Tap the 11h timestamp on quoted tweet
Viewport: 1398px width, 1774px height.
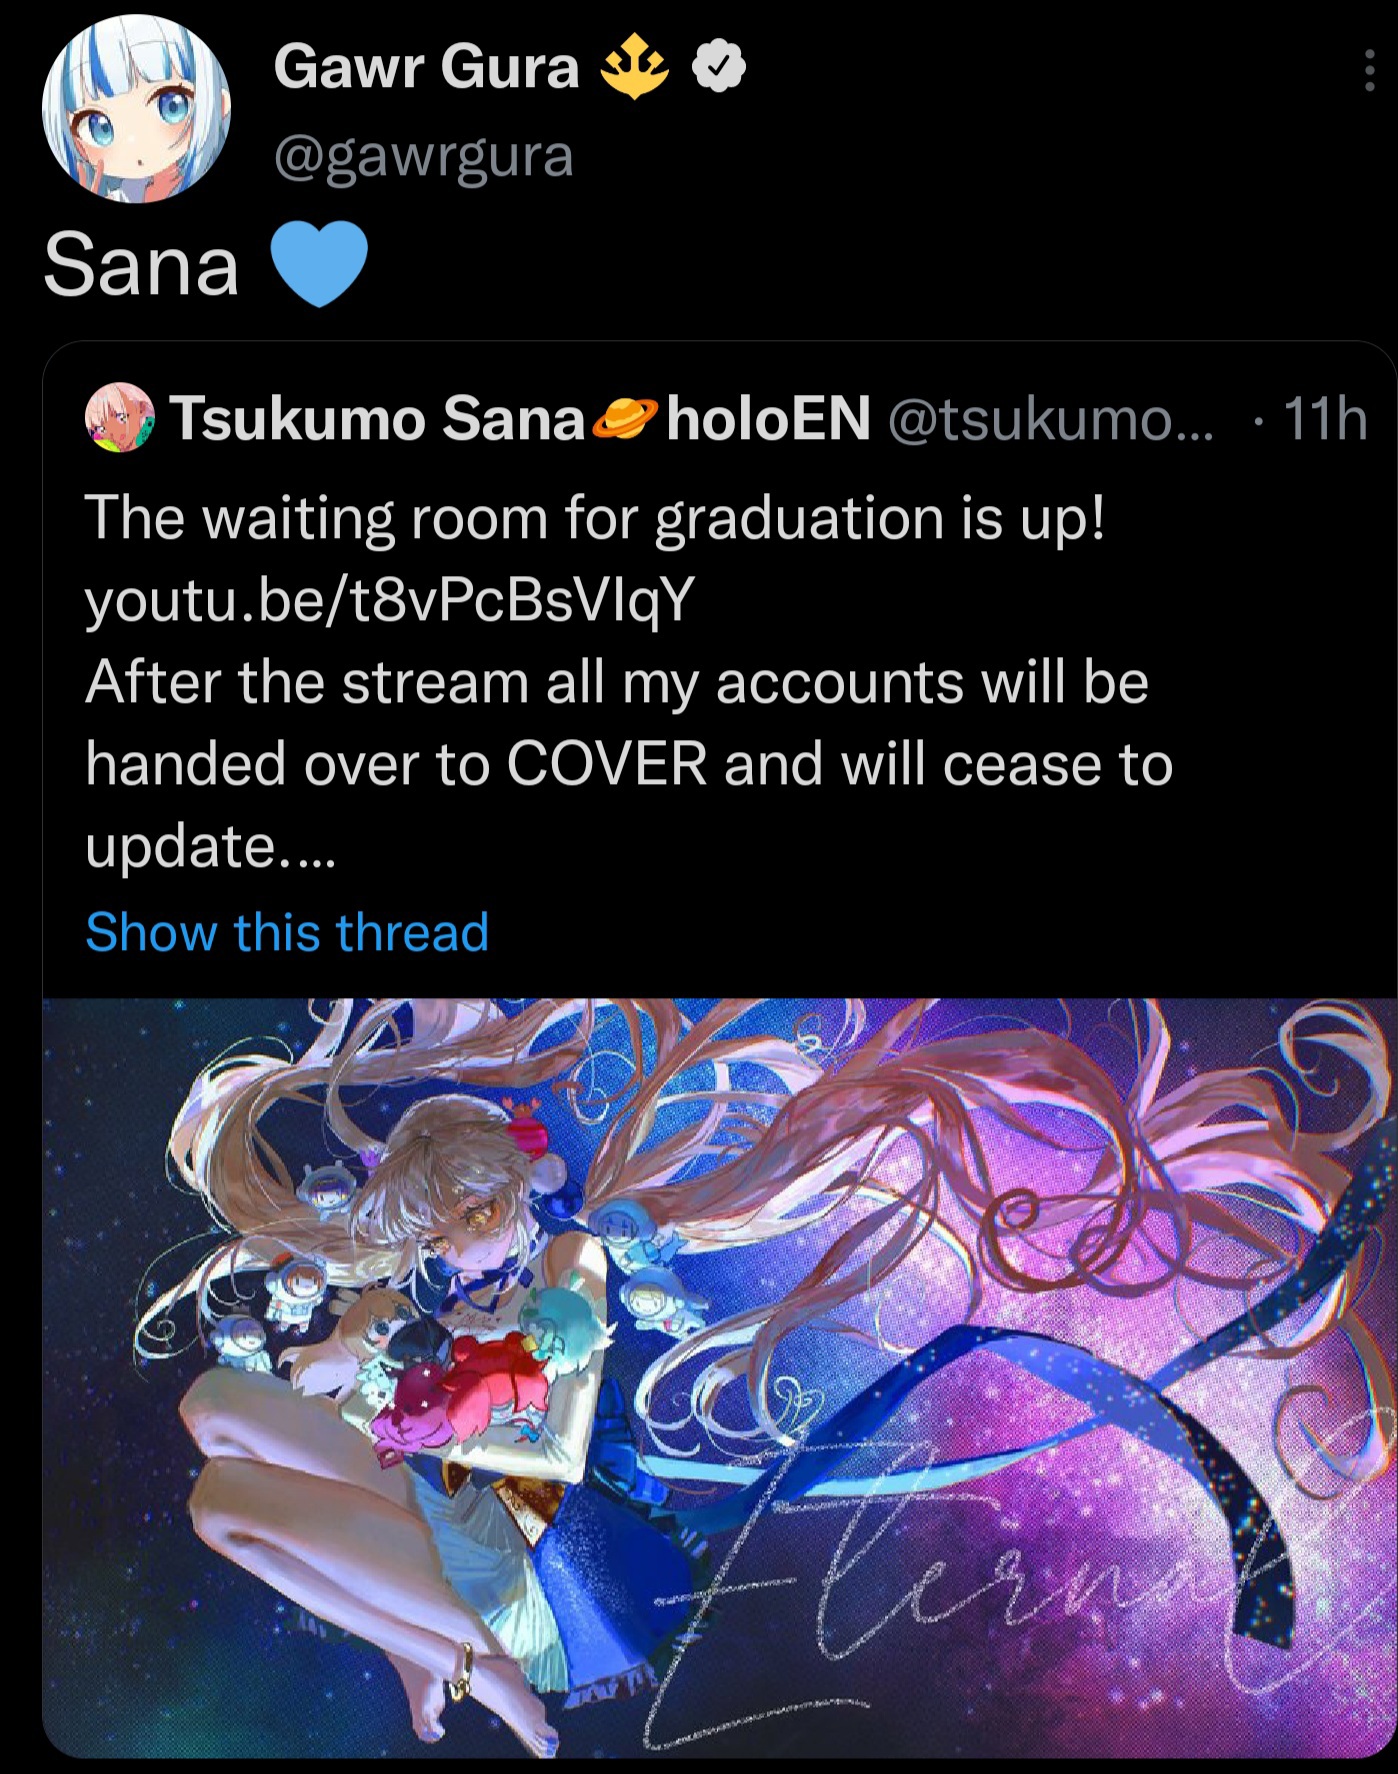coord(1324,418)
